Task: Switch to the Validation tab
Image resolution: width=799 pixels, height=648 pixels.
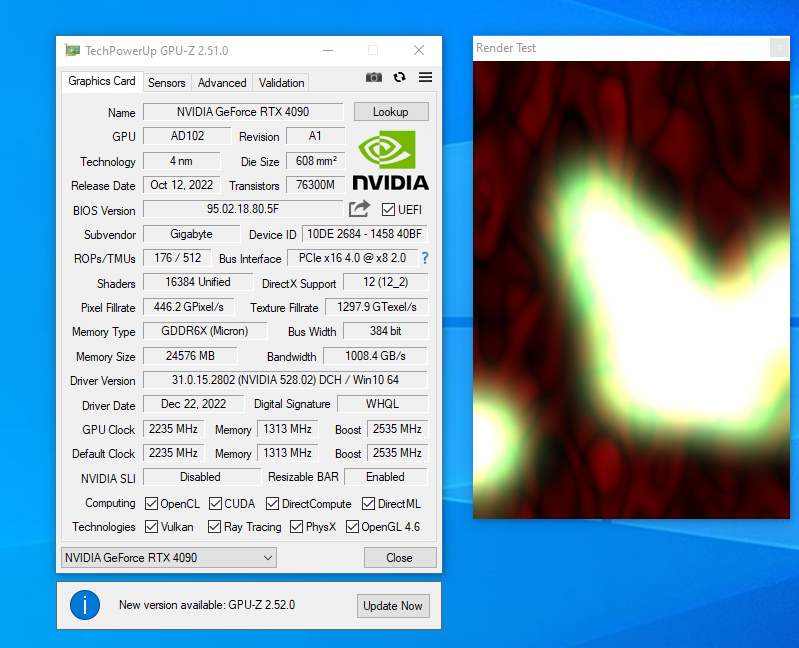Action: [x=281, y=83]
